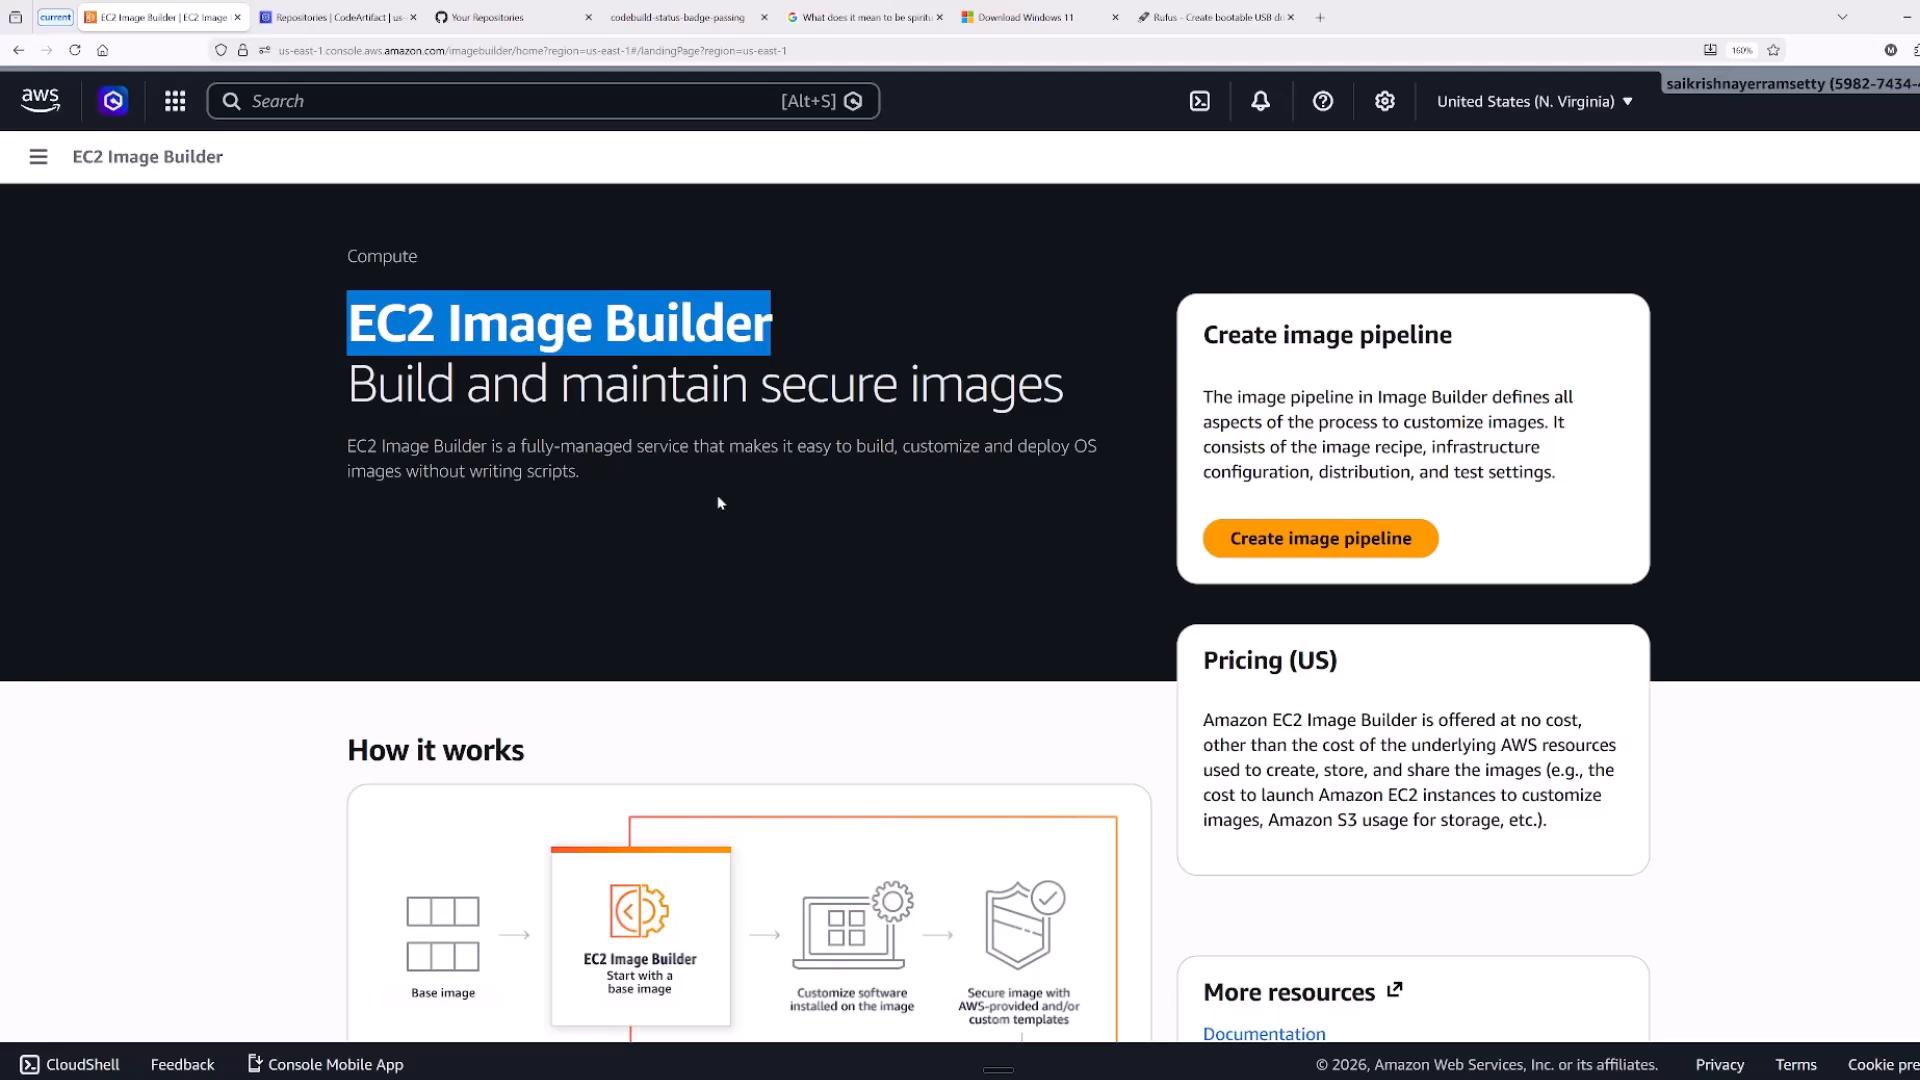Close the Repositories CodeArtifact tab
This screenshot has height=1080, width=1920.
tap(413, 17)
